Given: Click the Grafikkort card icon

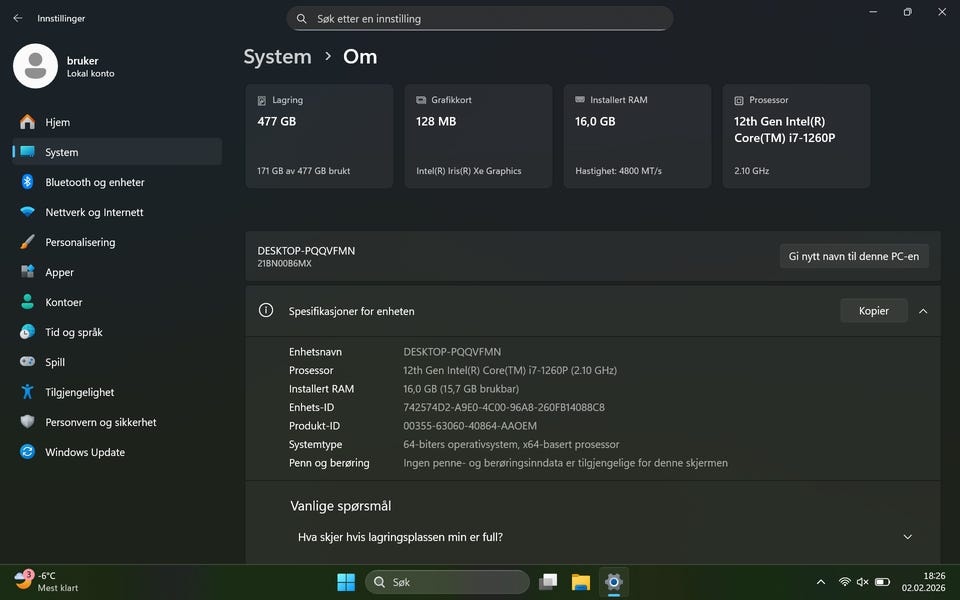Looking at the screenshot, I should point(421,100).
